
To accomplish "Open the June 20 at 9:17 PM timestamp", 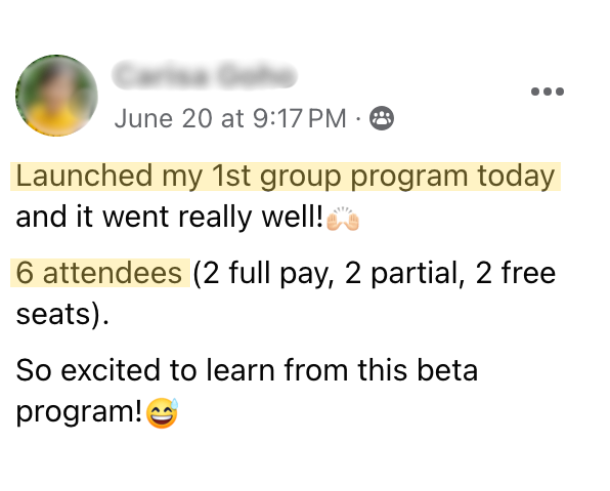I will (x=229, y=120).
